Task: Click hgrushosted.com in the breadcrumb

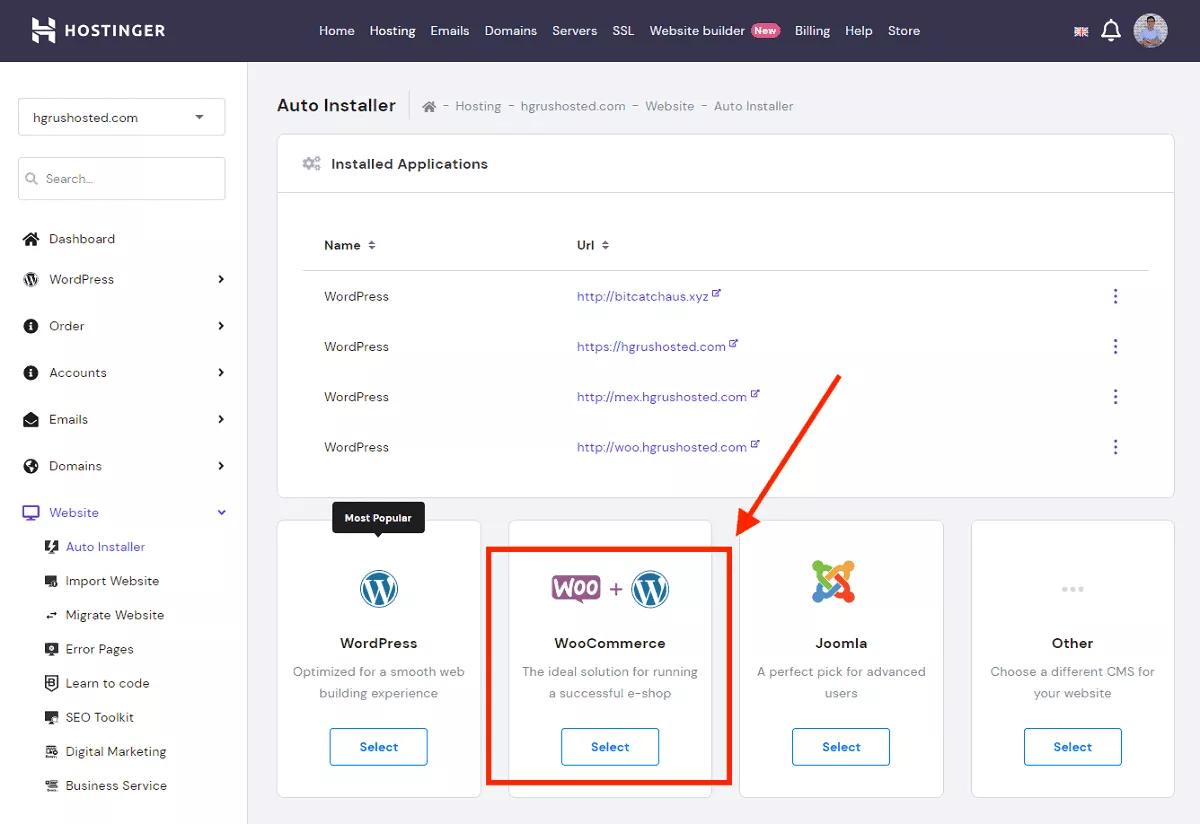Action: [x=573, y=106]
